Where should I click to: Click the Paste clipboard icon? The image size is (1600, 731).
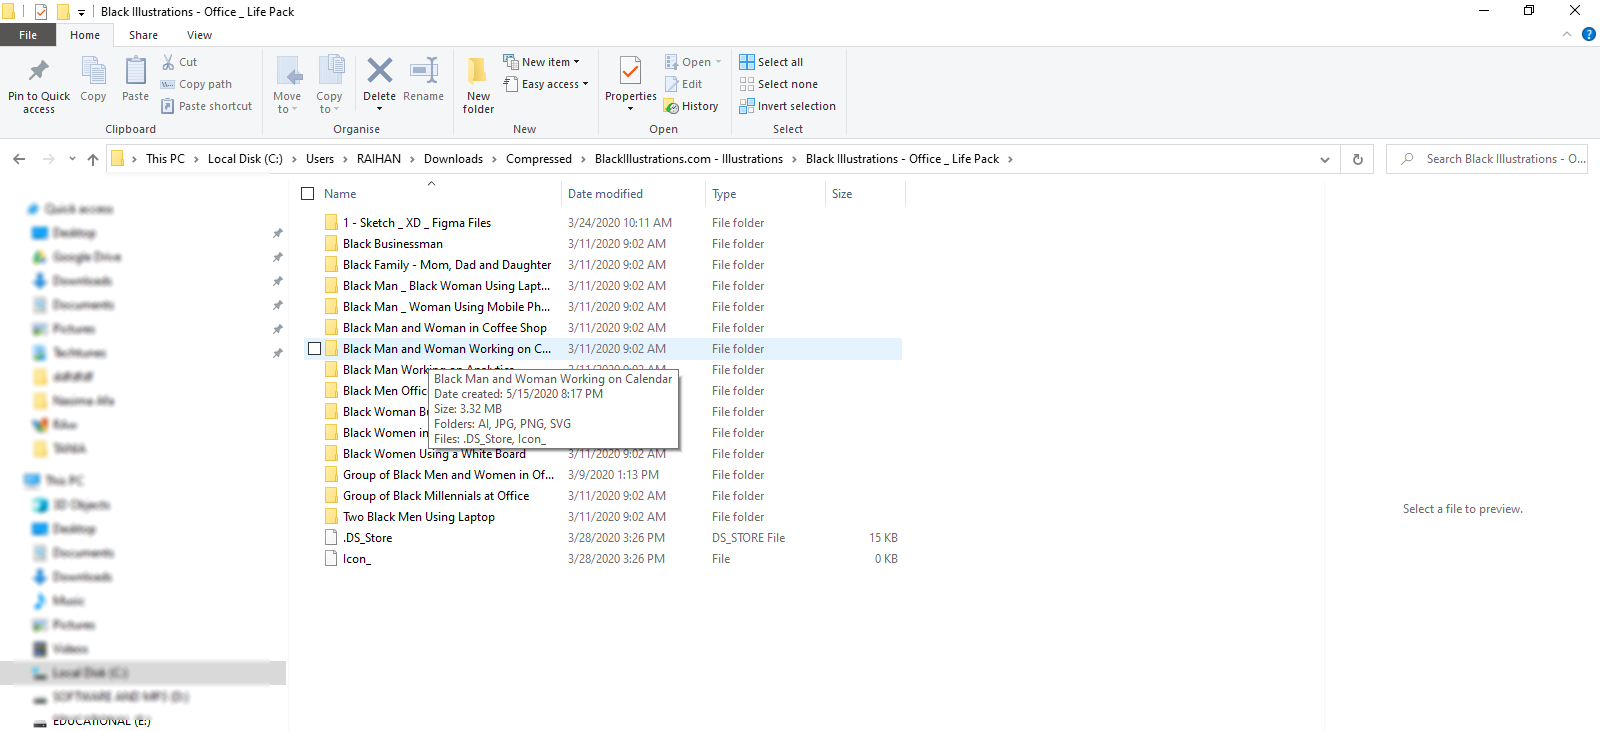(135, 80)
